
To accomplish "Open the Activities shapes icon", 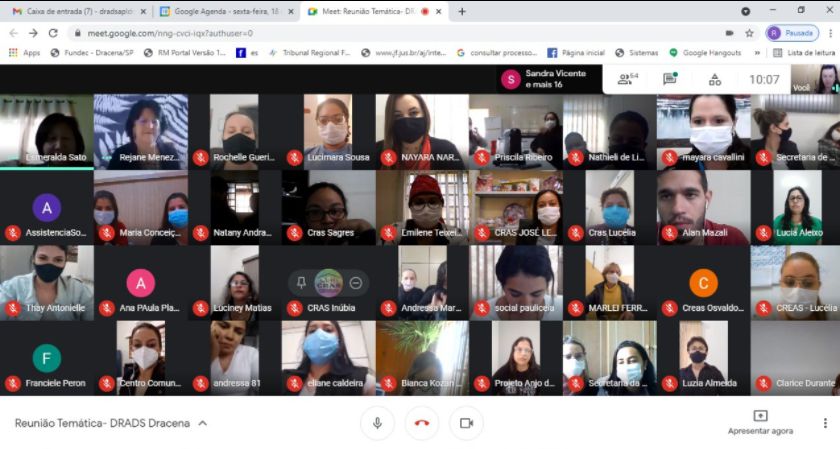I will coord(714,79).
